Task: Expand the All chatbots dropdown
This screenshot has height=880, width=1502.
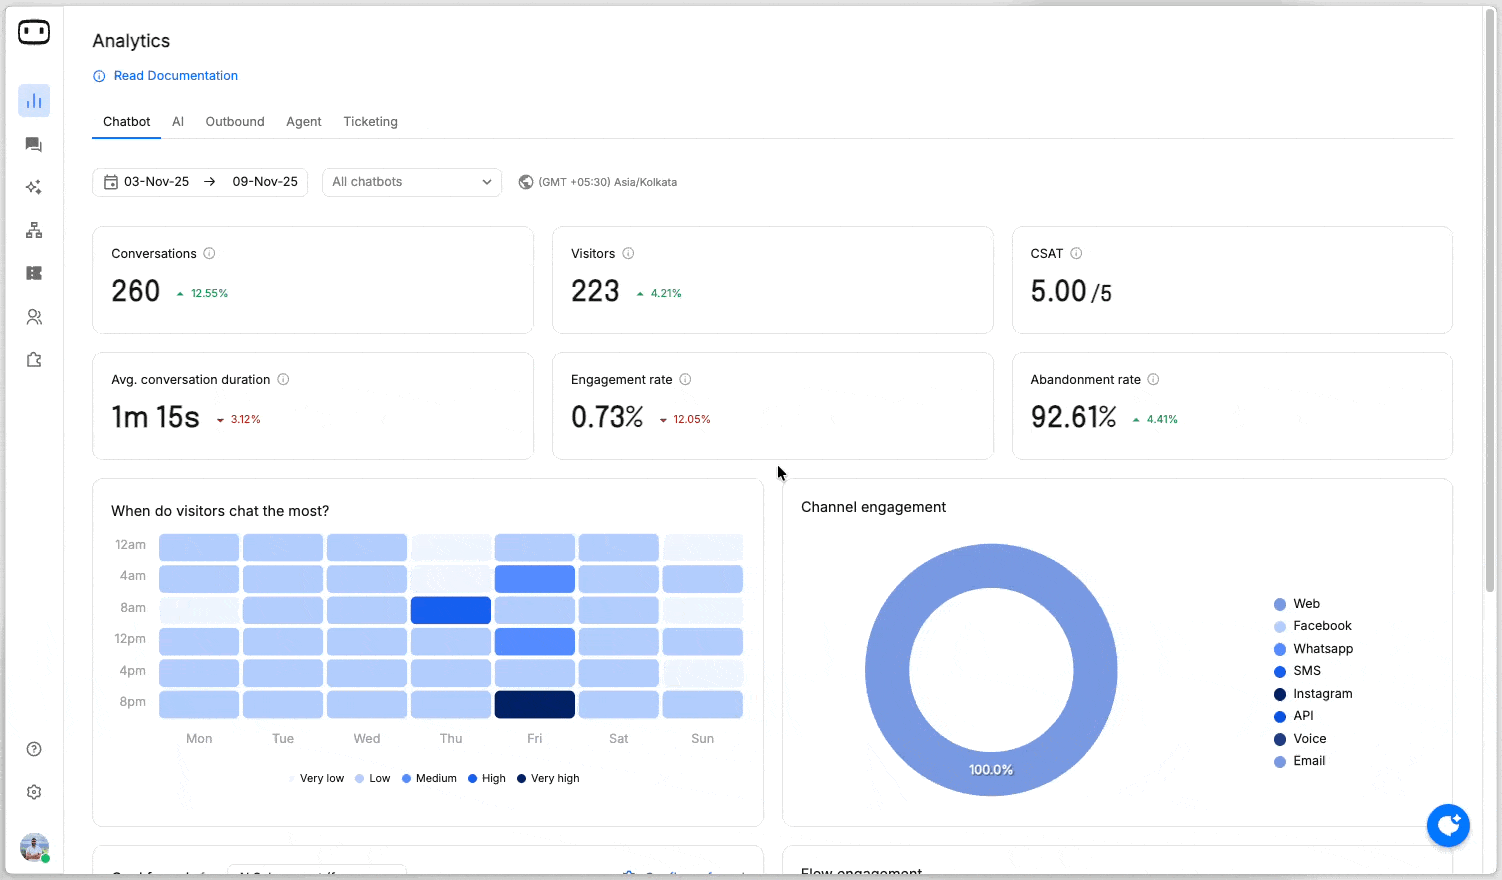Action: 411,182
